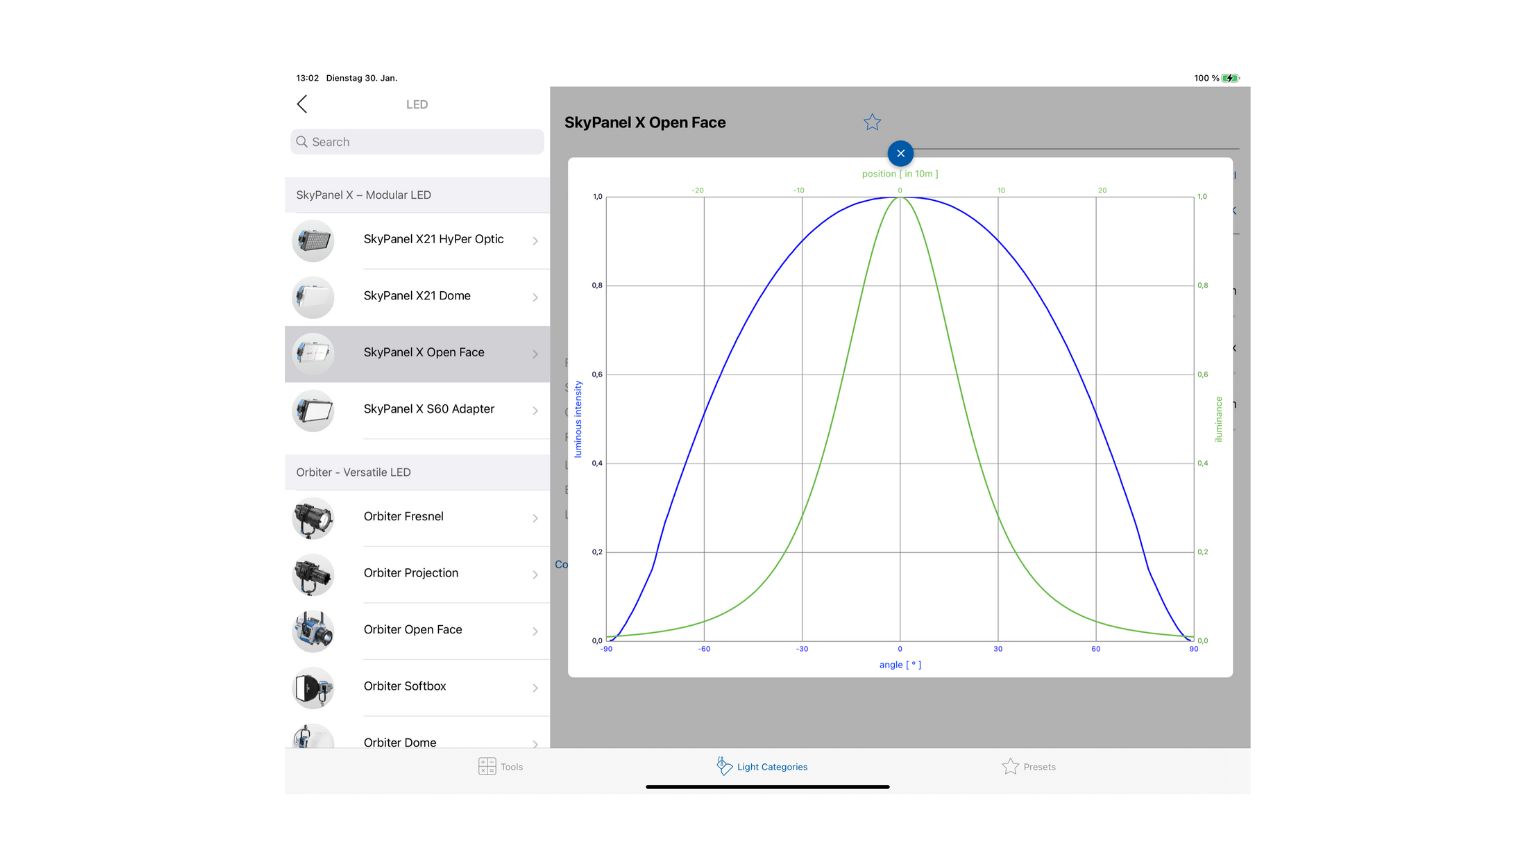Expand chevron for Orbiter Softbox
Viewport: 1536px width, 864px height.
pyautogui.click(x=535, y=687)
